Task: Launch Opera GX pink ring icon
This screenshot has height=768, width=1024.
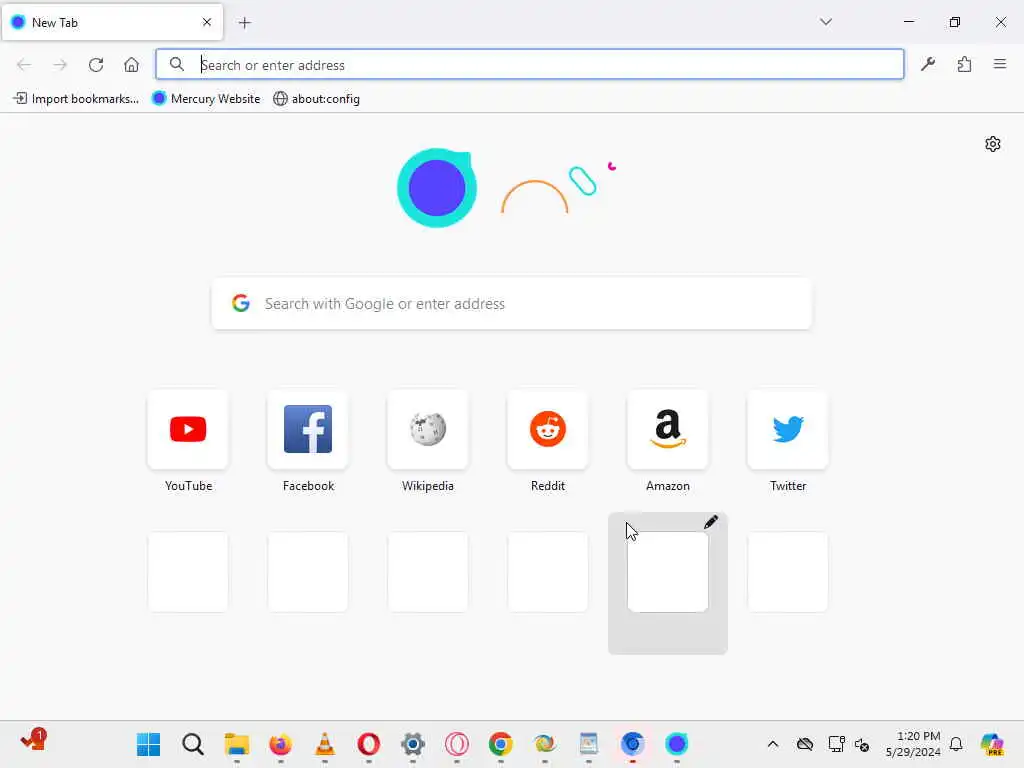Action: point(456,744)
